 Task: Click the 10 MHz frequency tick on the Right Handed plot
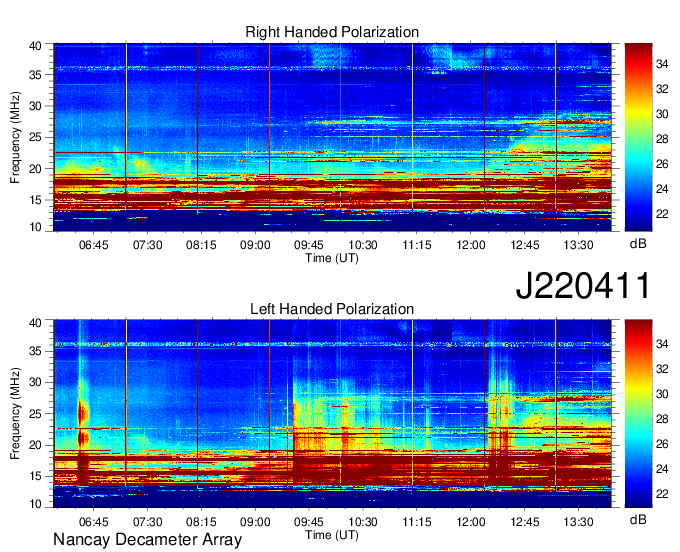pos(35,226)
